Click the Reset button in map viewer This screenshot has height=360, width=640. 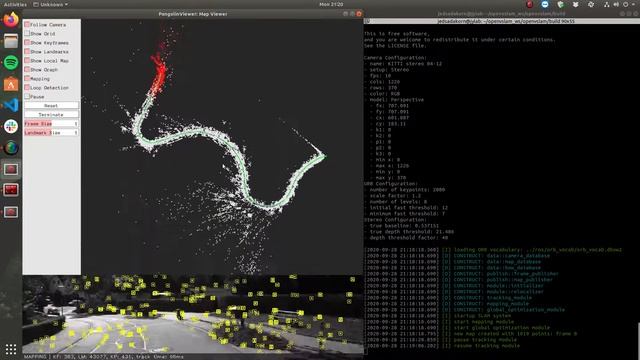click(51, 105)
